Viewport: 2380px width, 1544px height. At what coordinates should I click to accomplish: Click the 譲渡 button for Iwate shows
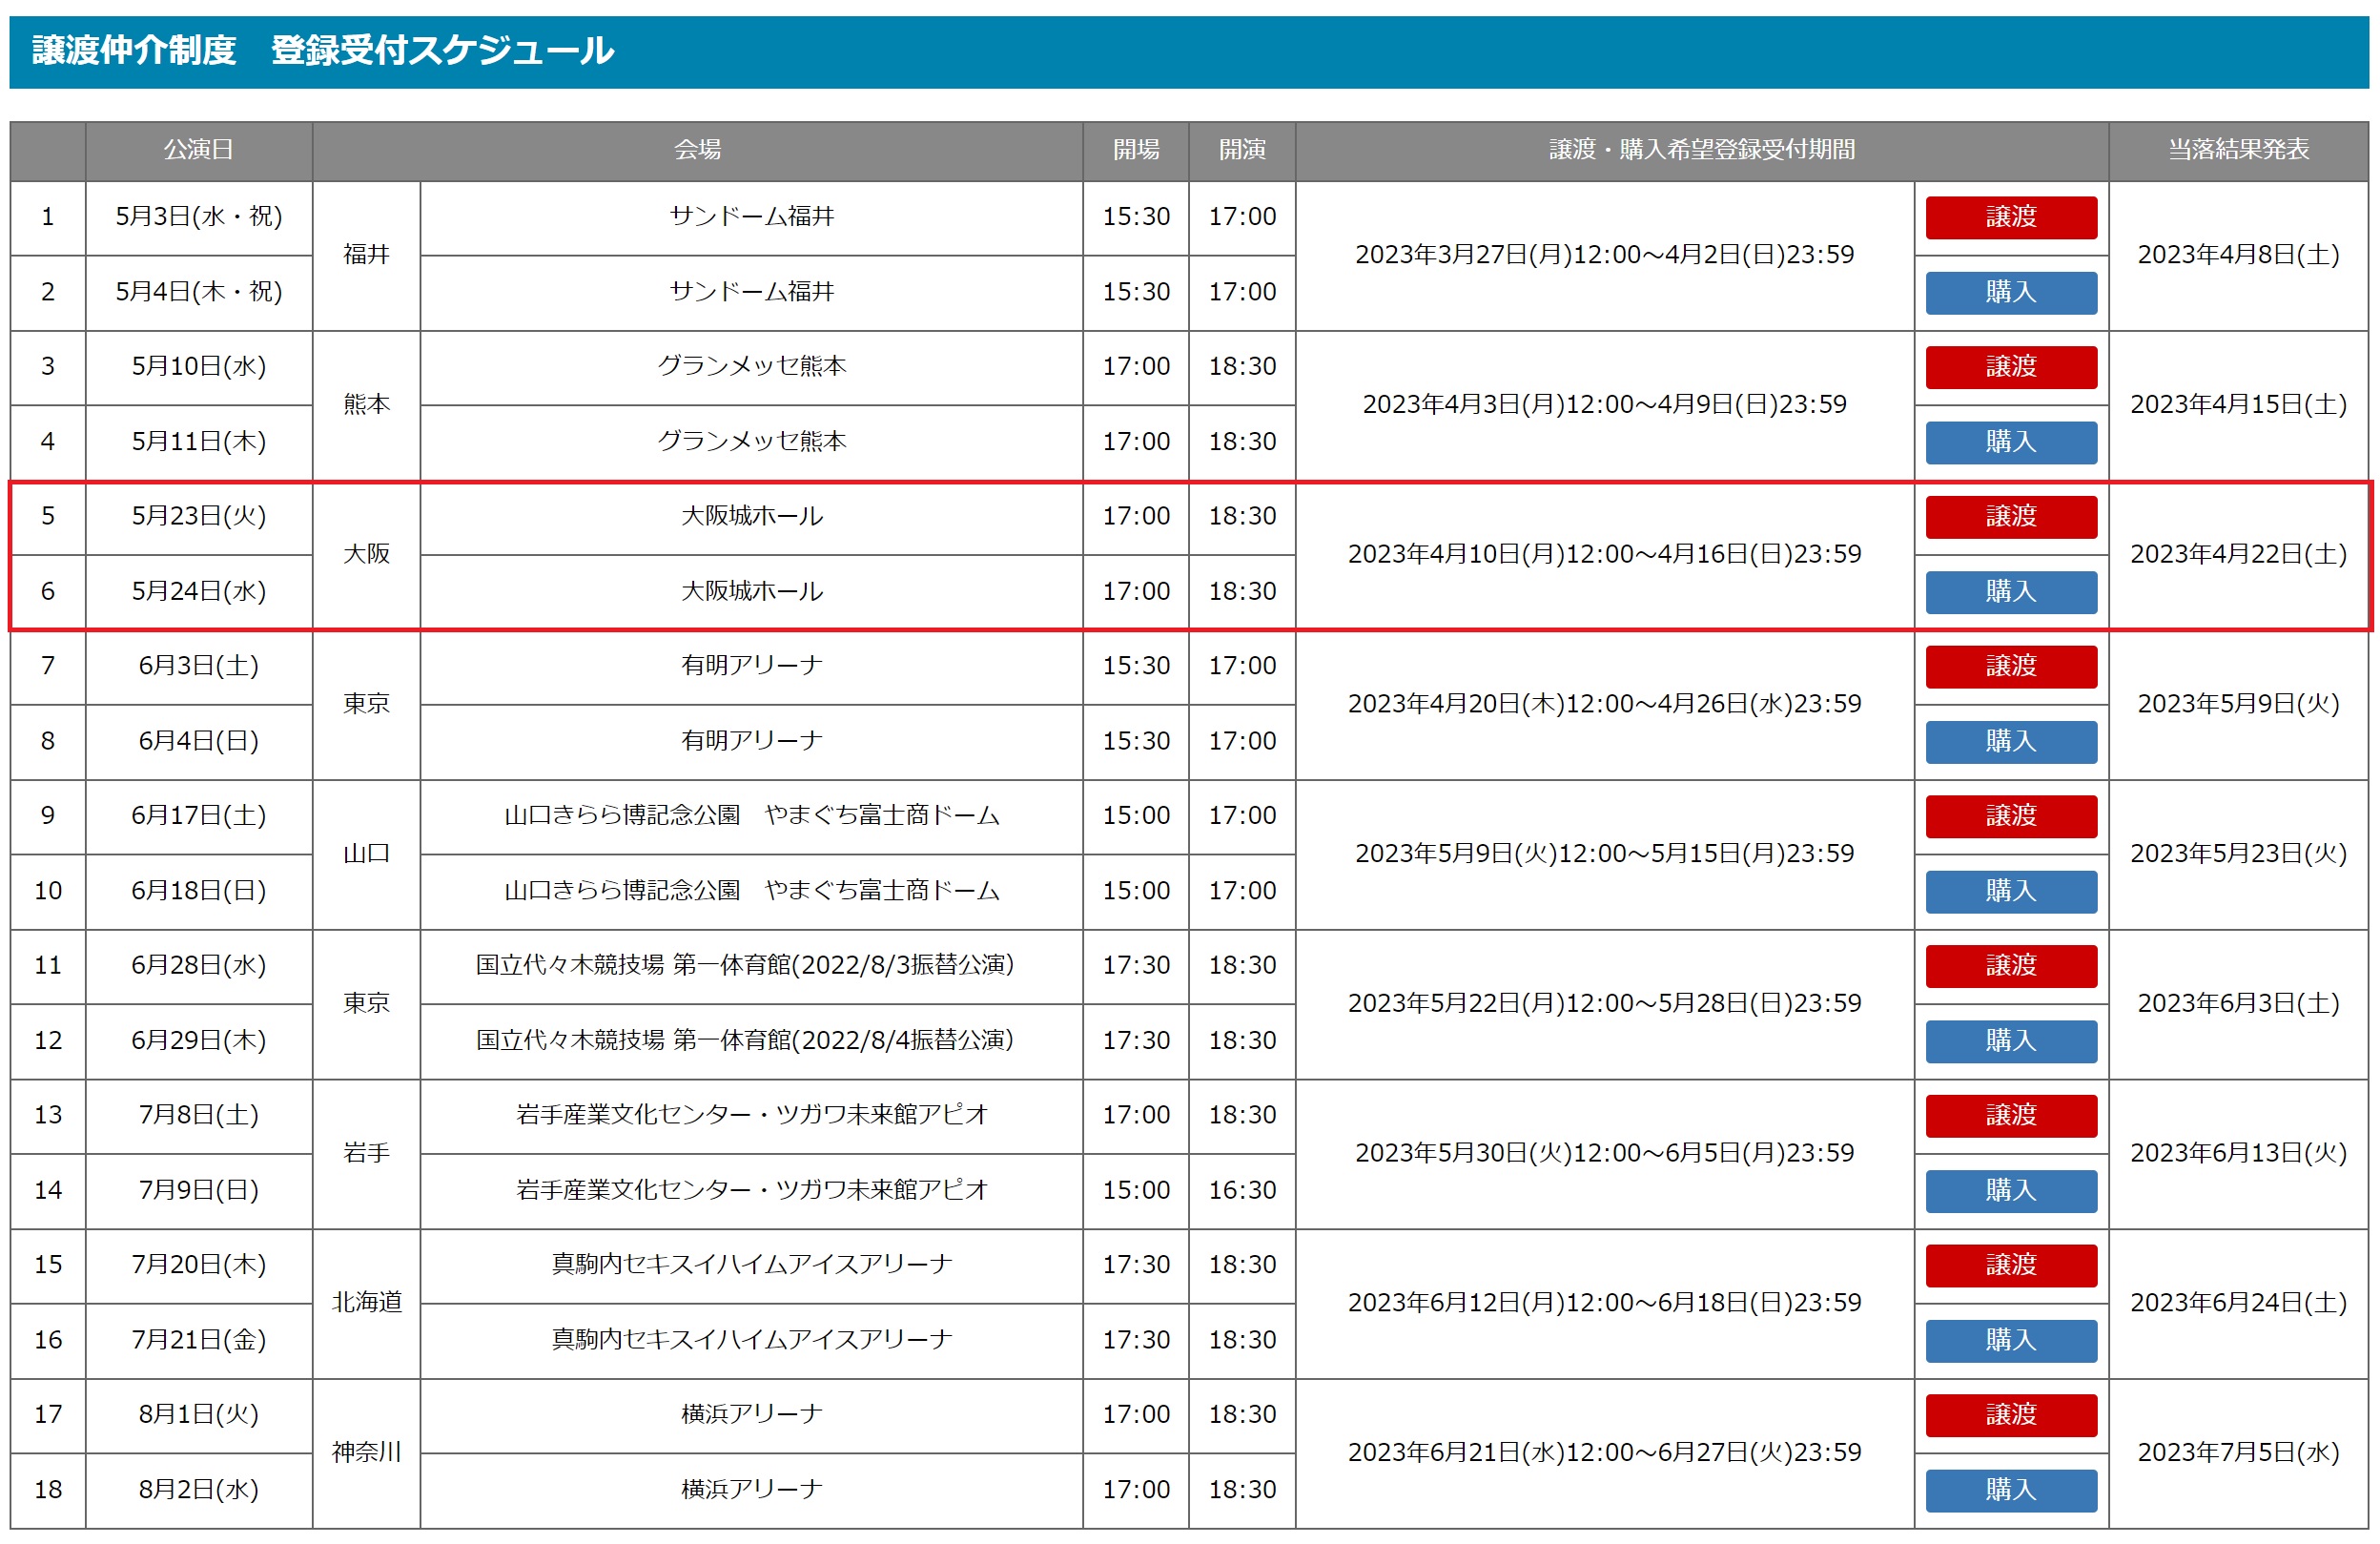2010,1116
